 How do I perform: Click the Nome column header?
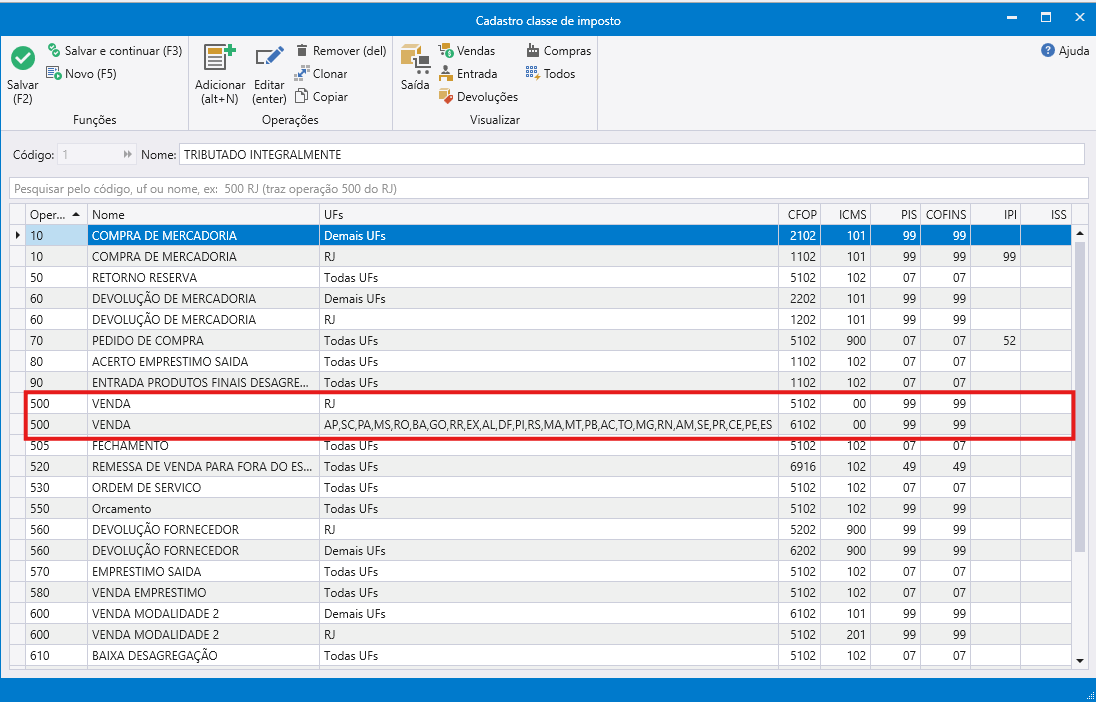pyautogui.click(x=204, y=215)
